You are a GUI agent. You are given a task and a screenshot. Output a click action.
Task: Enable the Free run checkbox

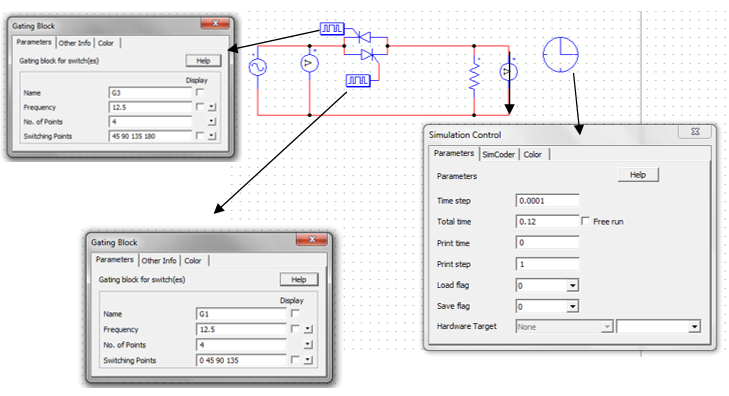(x=585, y=221)
